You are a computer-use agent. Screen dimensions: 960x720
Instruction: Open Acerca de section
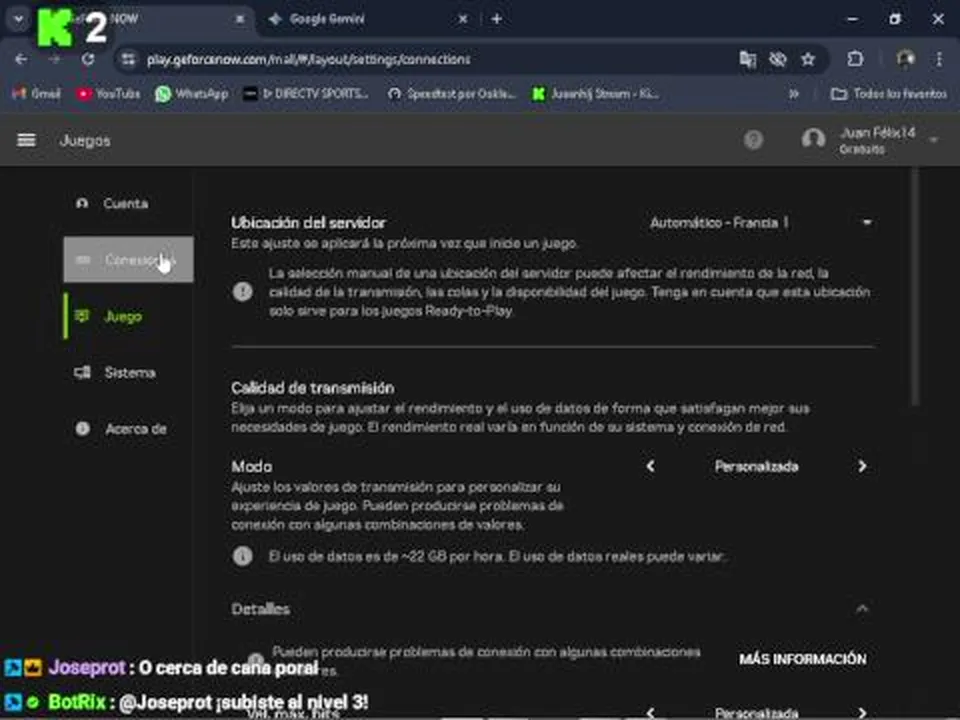[128, 429]
